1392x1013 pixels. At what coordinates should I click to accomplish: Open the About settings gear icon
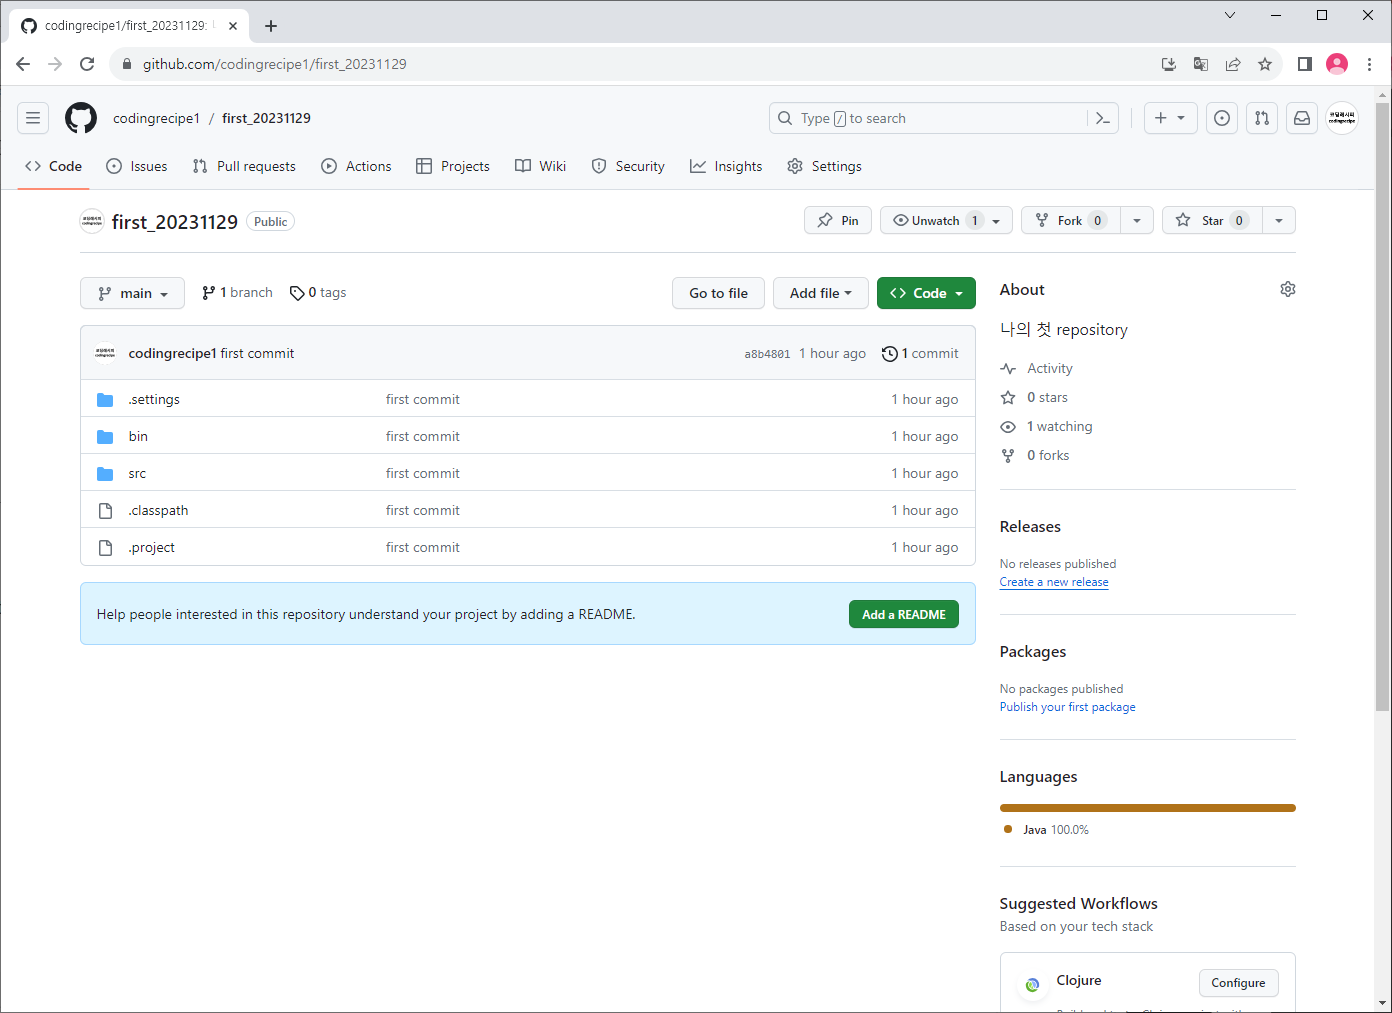(x=1288, y=289)
